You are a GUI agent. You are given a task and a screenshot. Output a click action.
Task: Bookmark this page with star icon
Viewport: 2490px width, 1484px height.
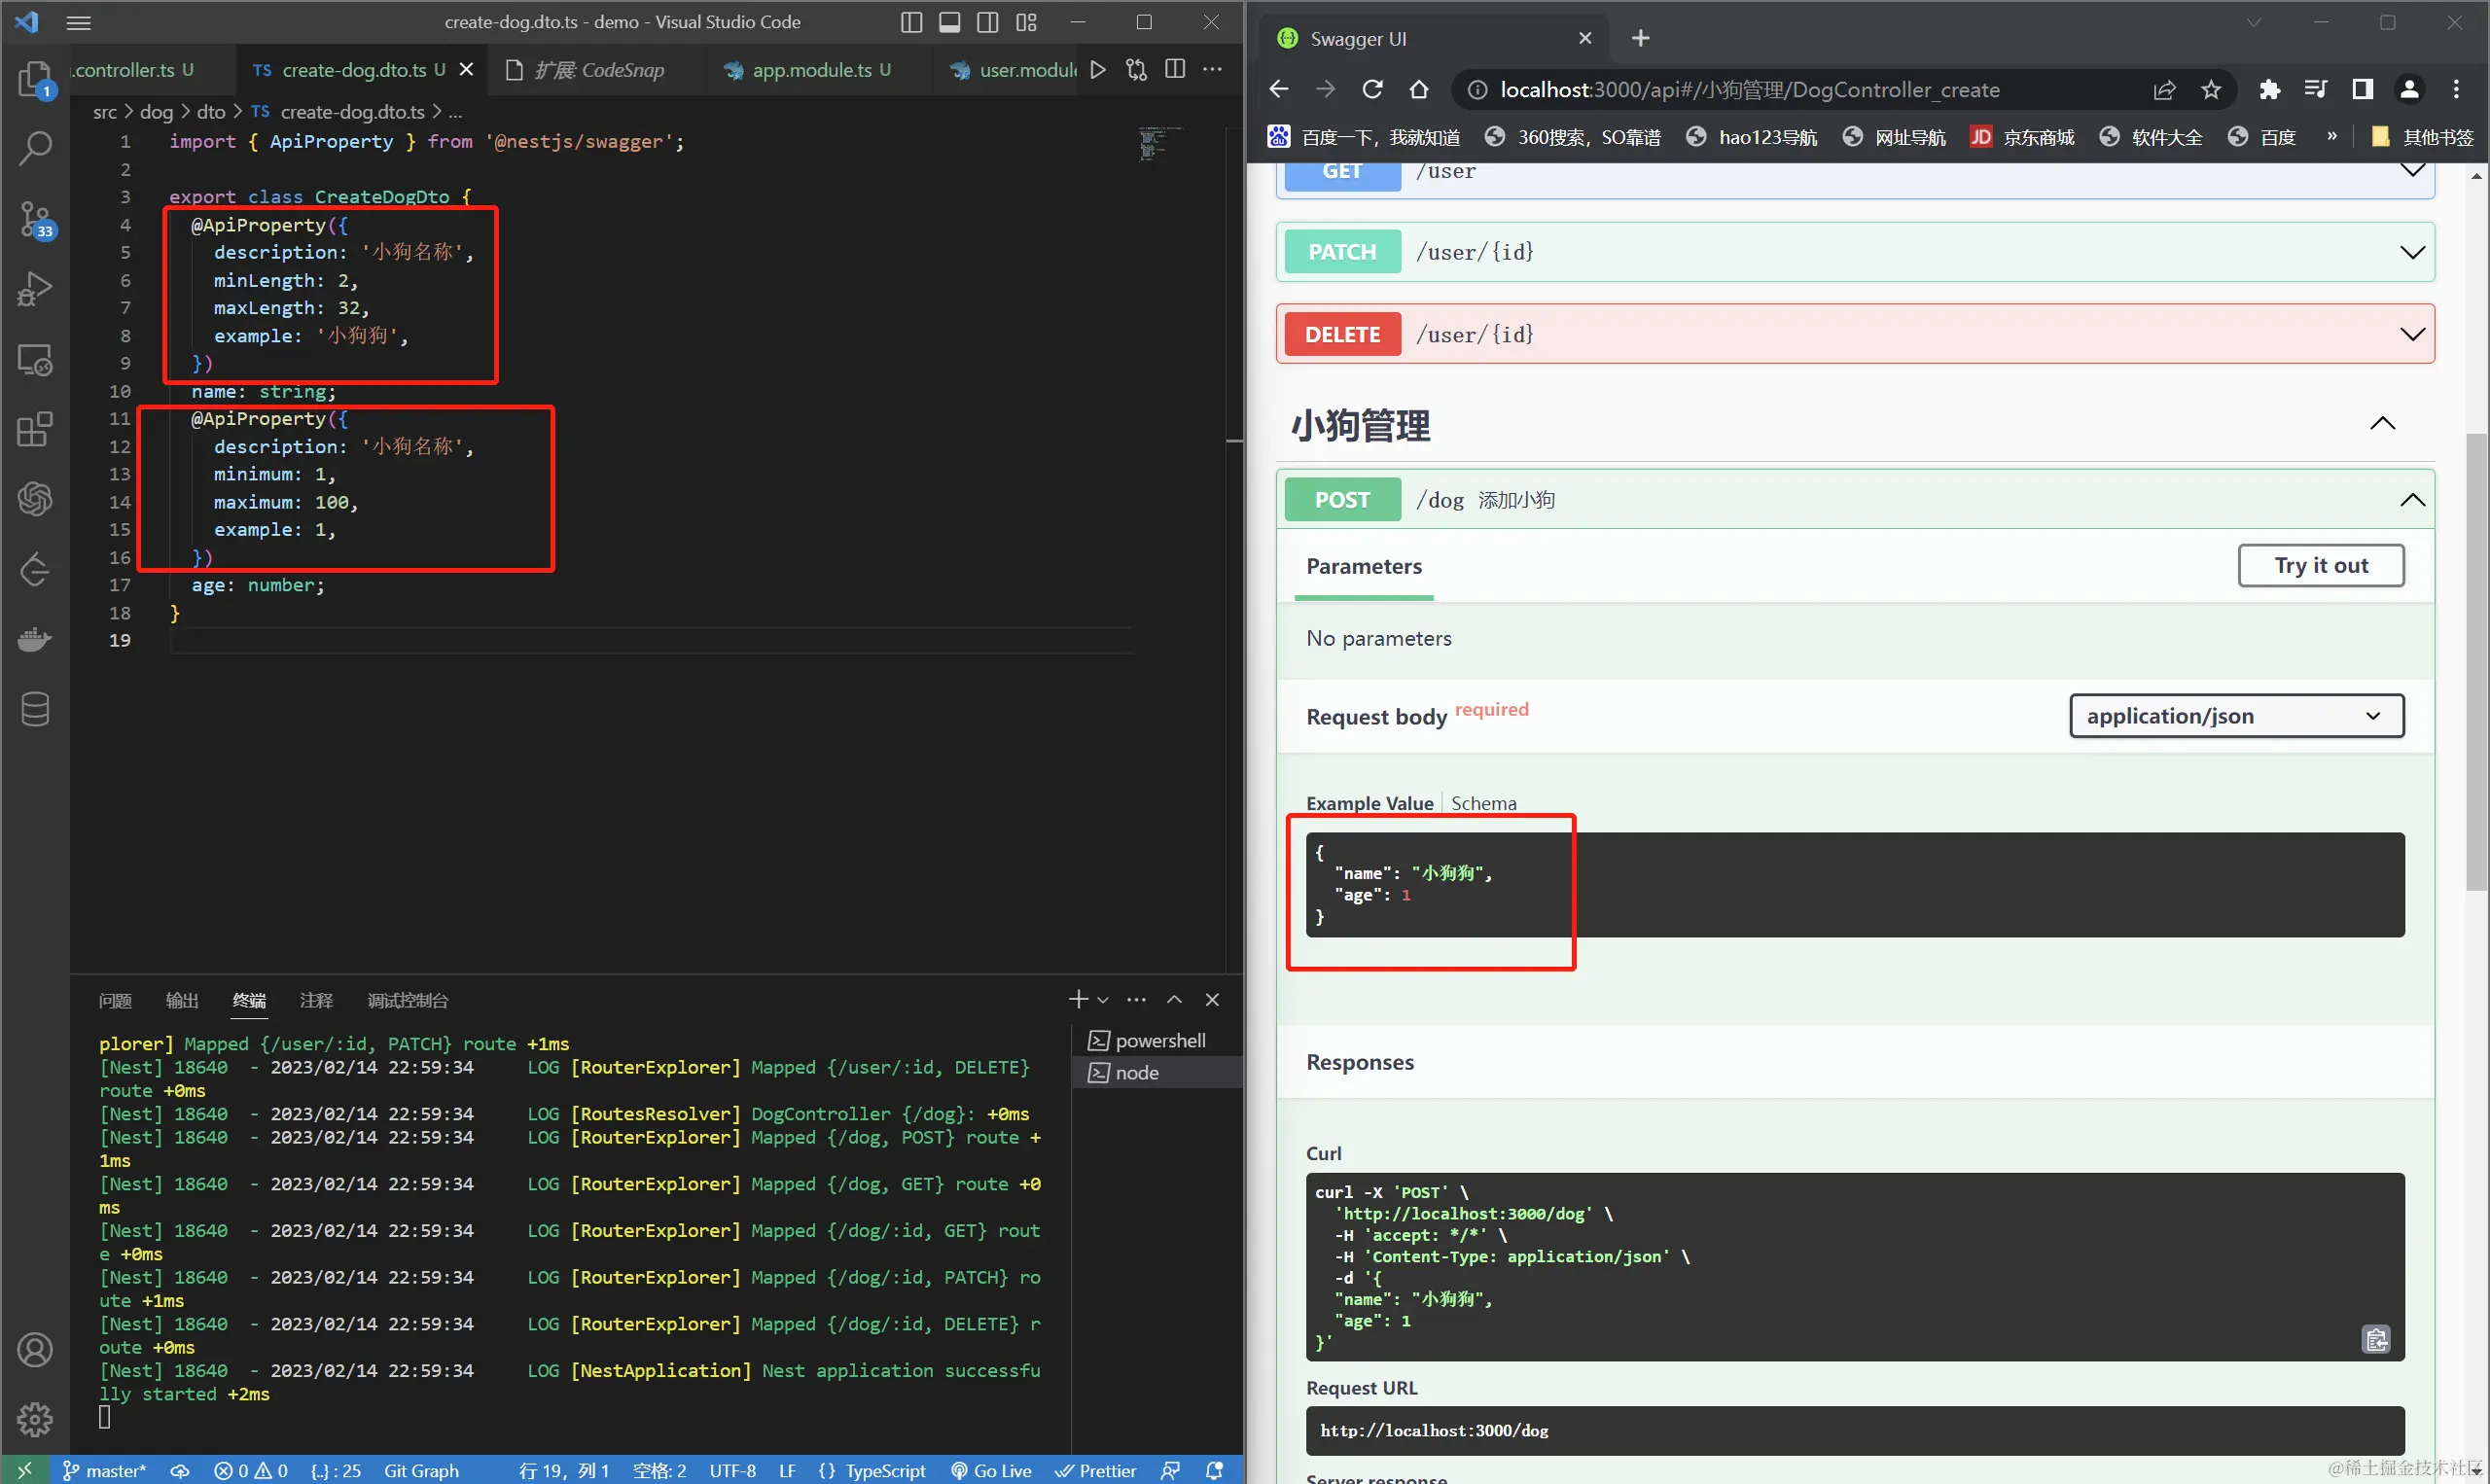click(x=2211, y=90)
